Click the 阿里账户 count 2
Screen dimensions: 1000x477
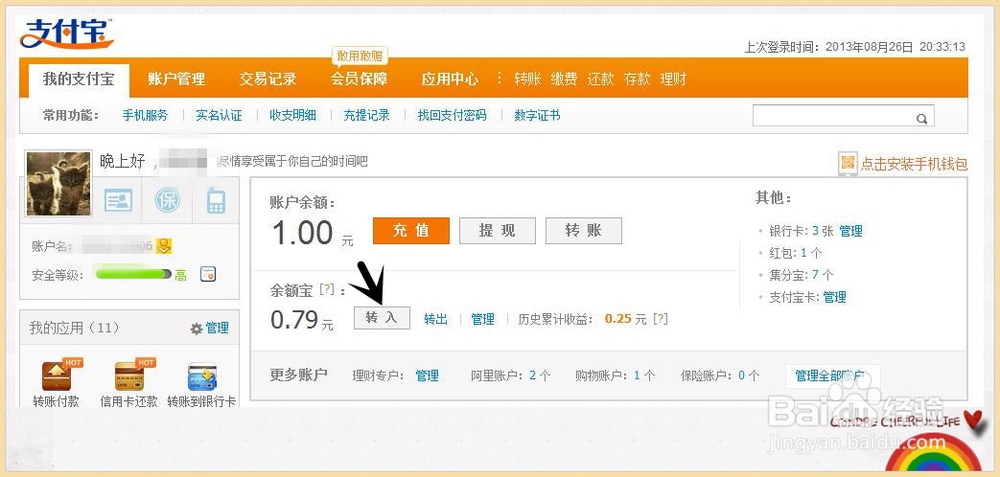coord(533,376)
